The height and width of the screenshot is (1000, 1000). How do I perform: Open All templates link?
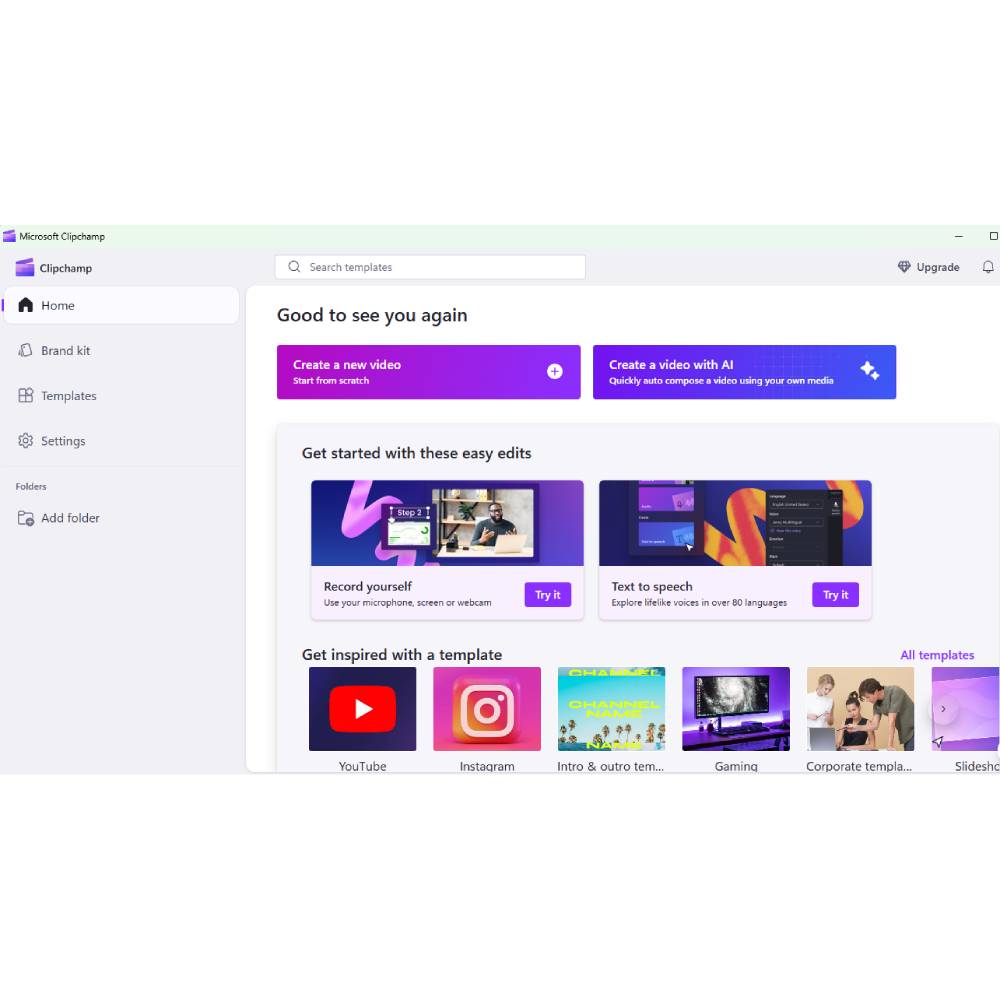[937, 654]
